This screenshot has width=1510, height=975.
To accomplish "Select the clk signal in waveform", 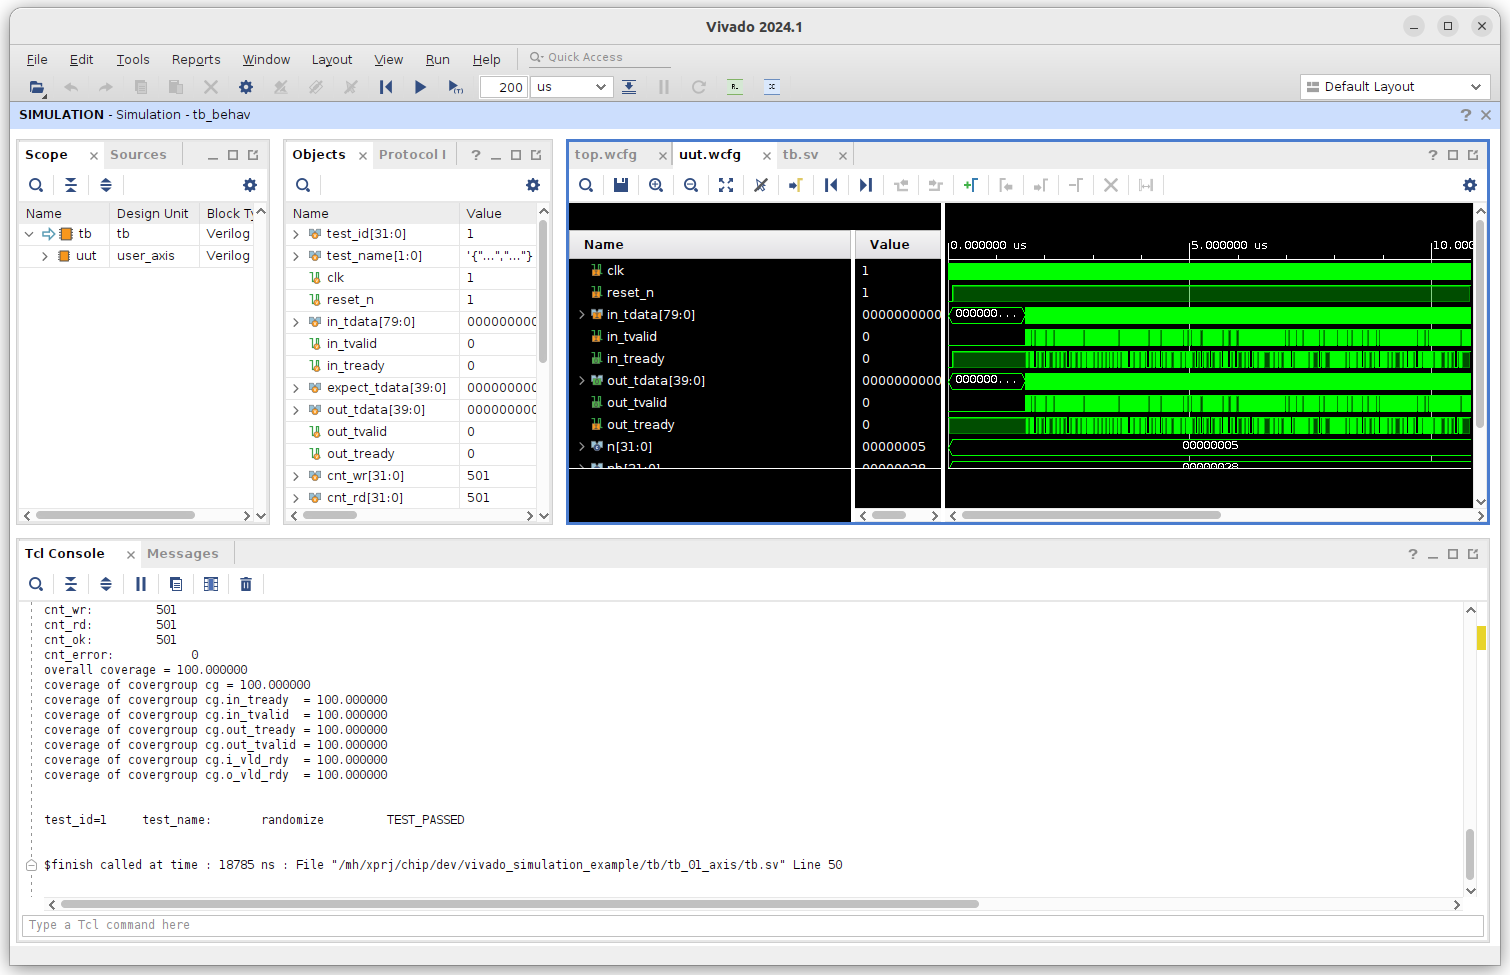I will (615, 271).
